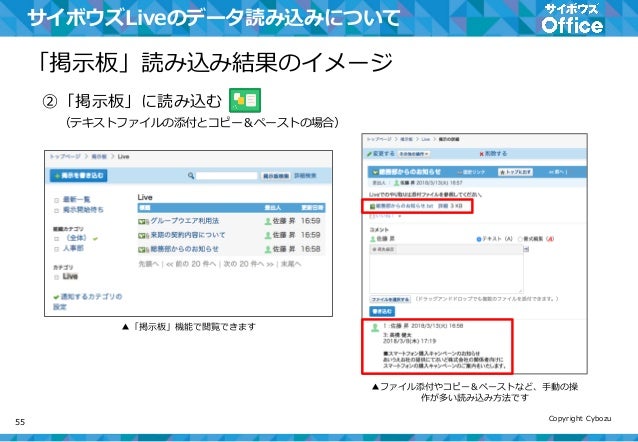Screen dimensions: 638x442
Task: Click the 16:59 time in the second topic row
Action: coord(310,235)
